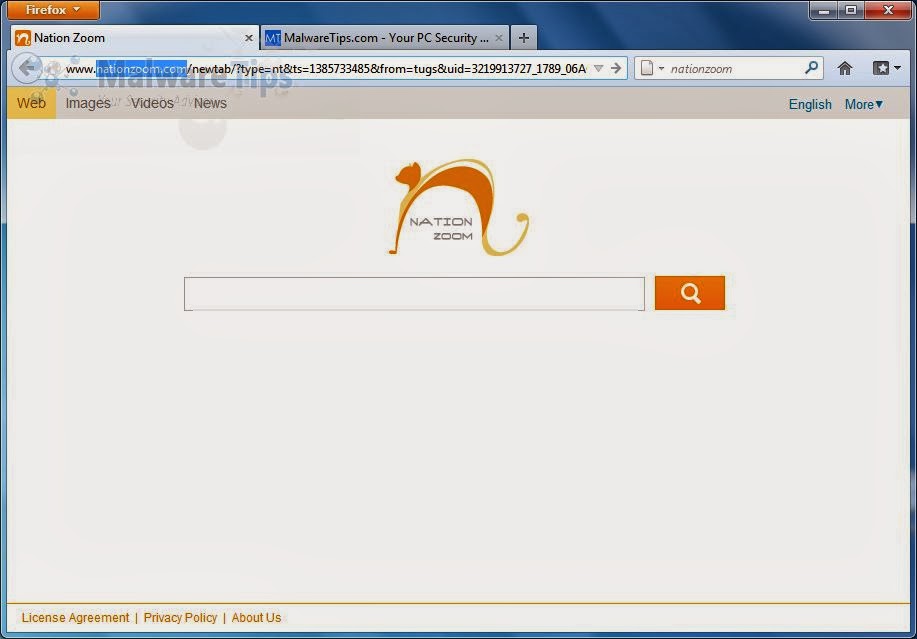Open the Privacy Policy link
This screenshot has width=917, height=639.
pos(180,617)
